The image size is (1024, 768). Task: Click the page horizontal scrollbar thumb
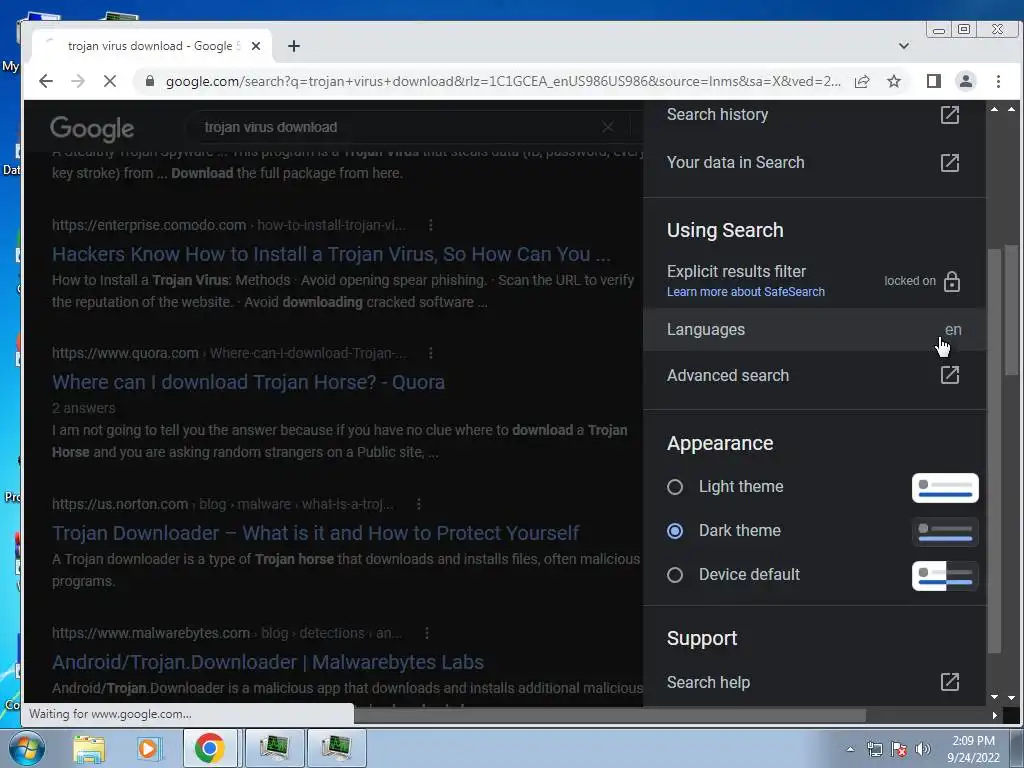tap(611, 716)
